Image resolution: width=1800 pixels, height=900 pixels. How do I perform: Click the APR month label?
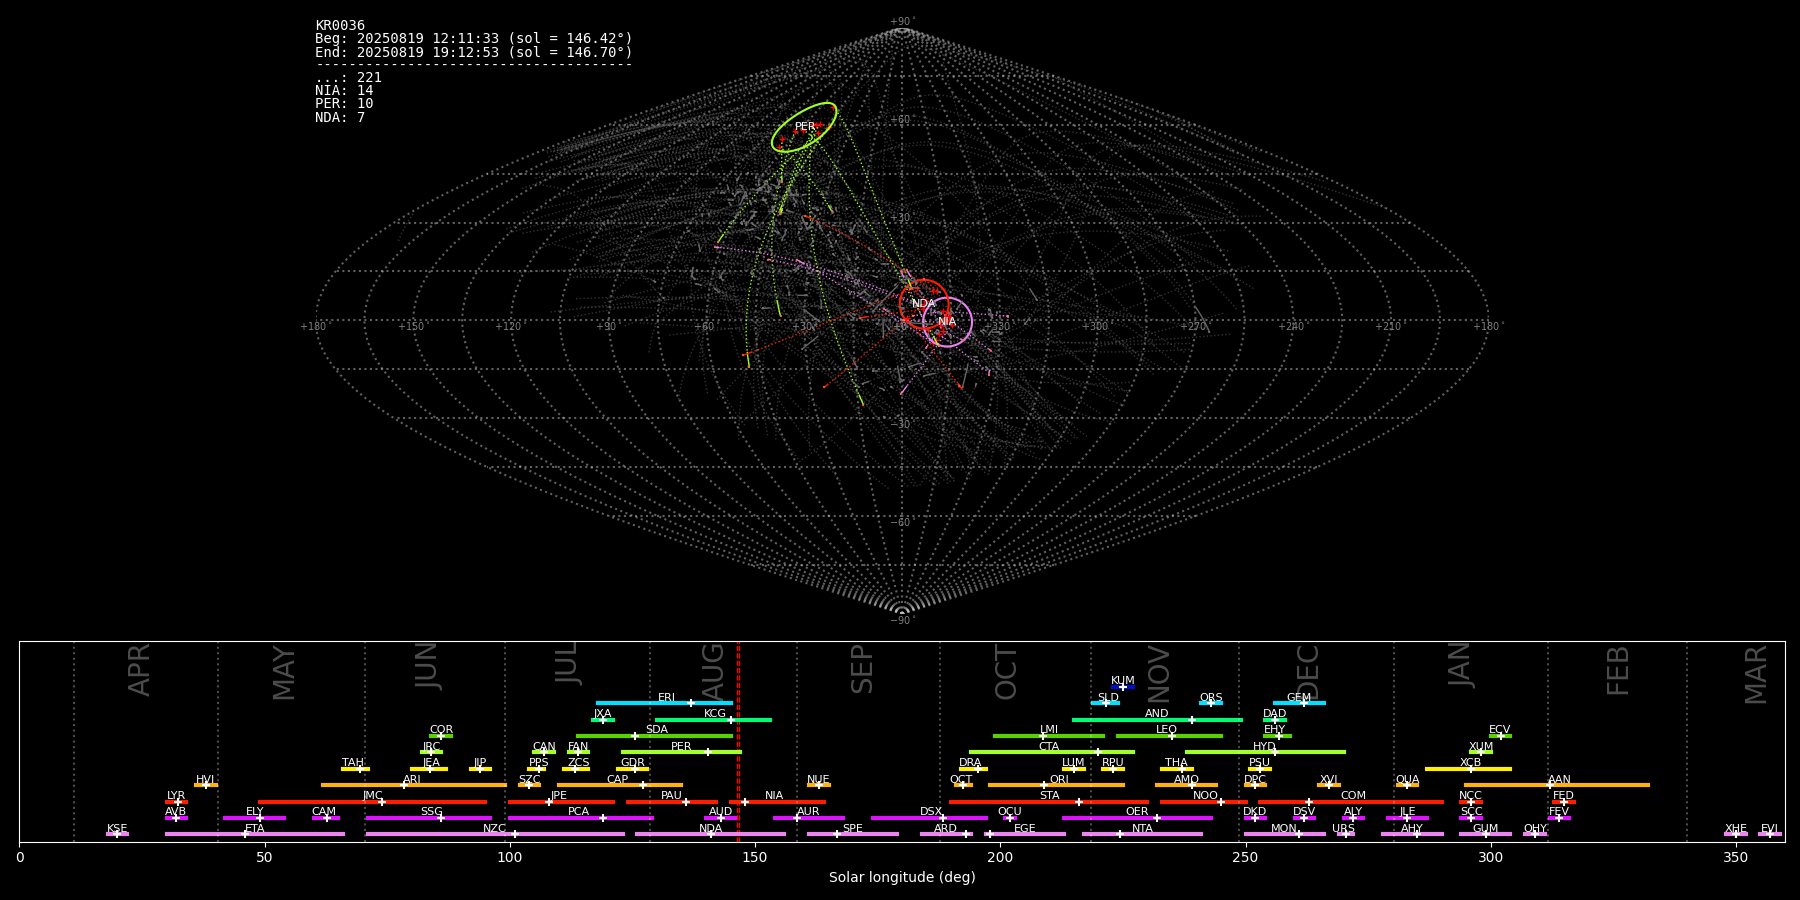[x=139, y=669]
